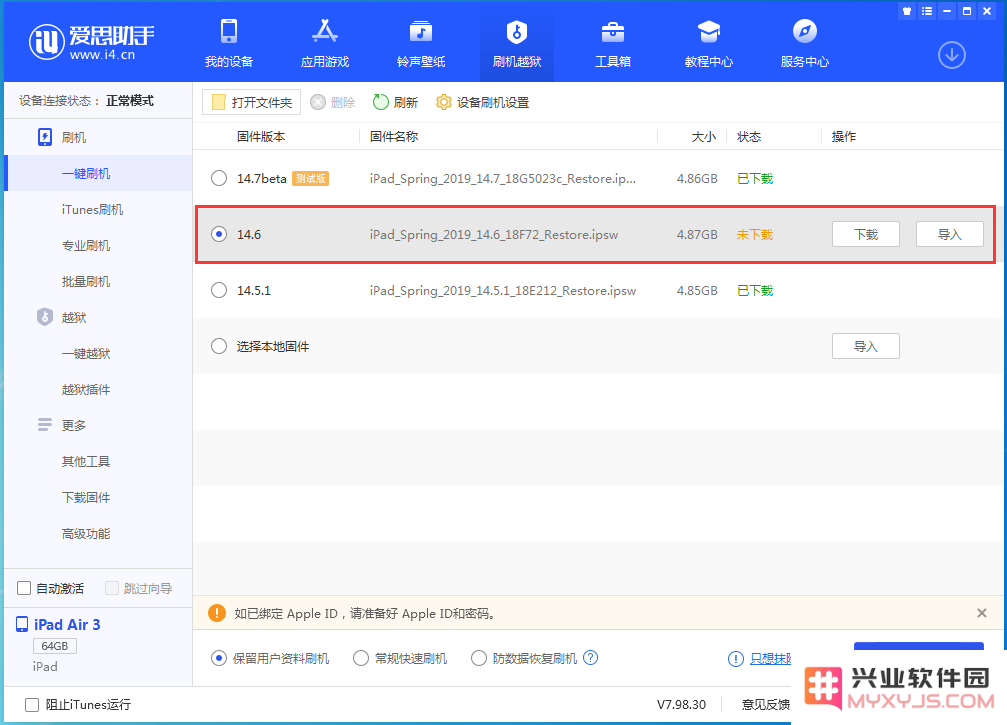
Task: Open 批量刷机 sidebar item
Action: tap(86, 281)
